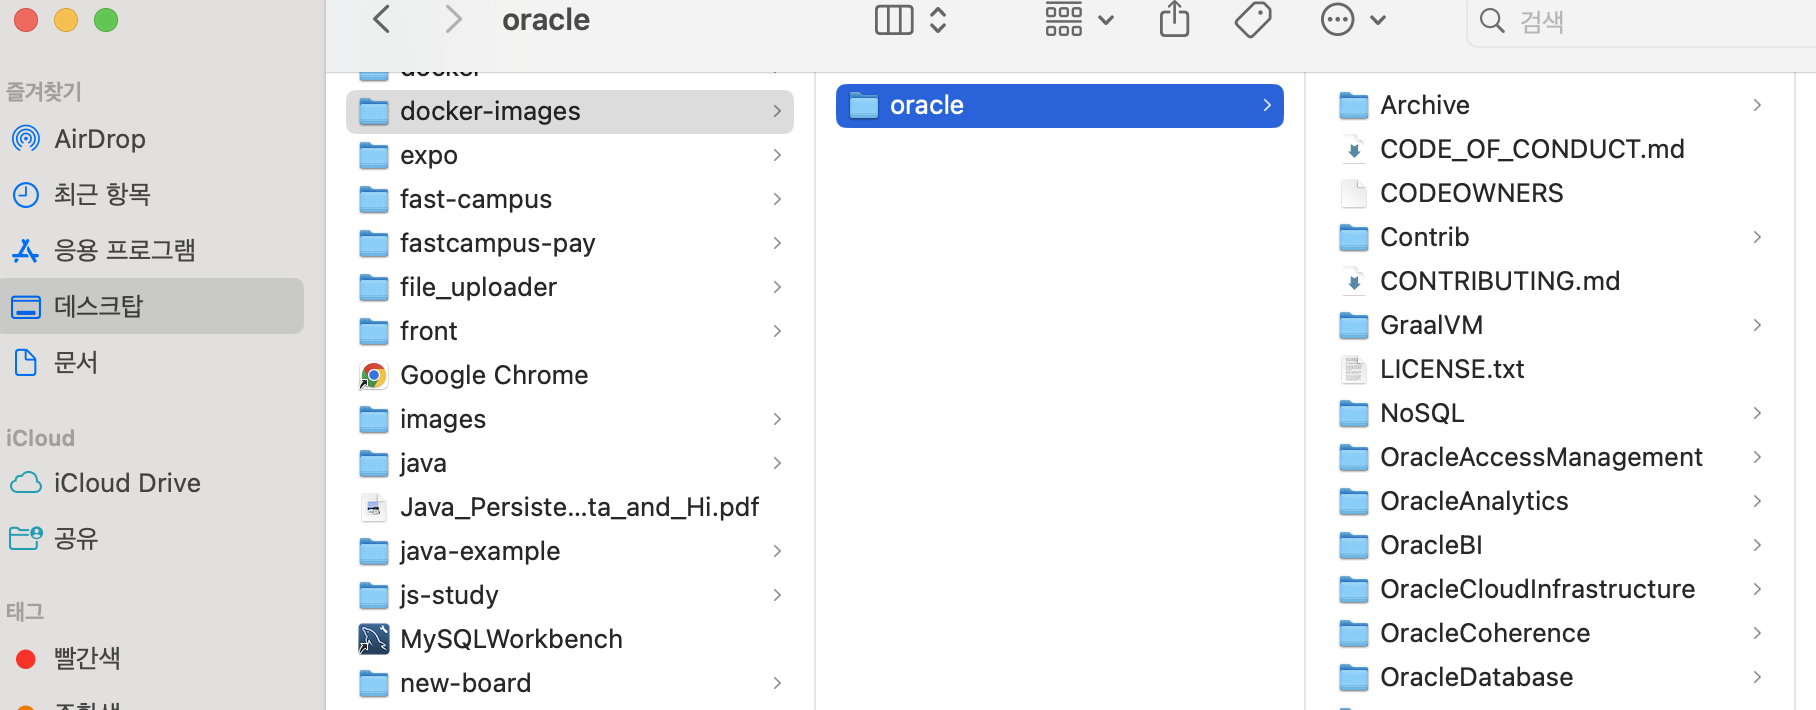Viewport: 1816px width, 710px height.
Task: Open Documents (문서) in the sidebar
Action: (153, 362)
